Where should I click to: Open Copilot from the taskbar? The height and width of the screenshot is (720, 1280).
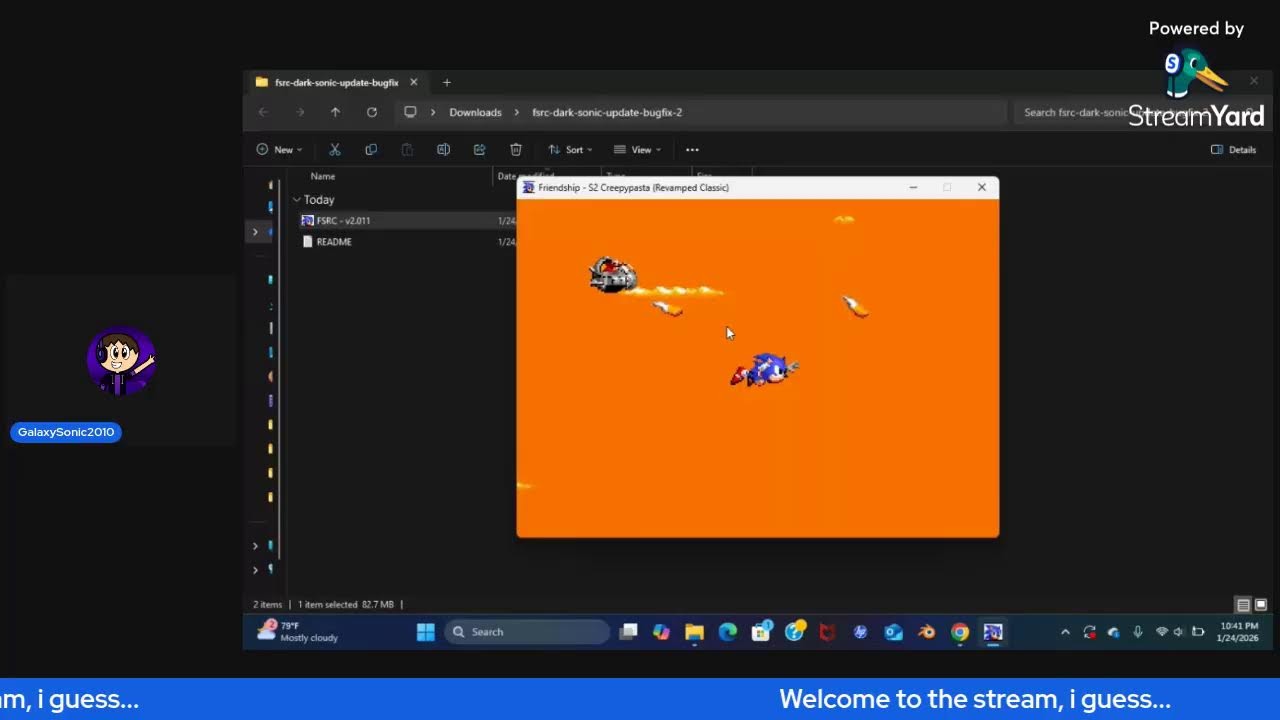661,632
